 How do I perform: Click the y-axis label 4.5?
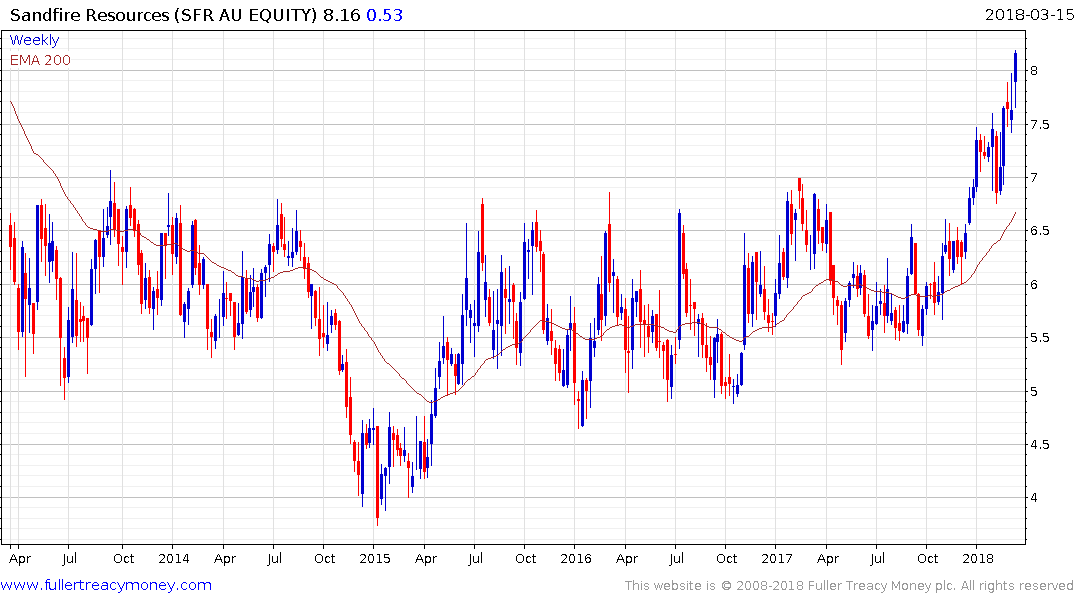[1039, 444]
